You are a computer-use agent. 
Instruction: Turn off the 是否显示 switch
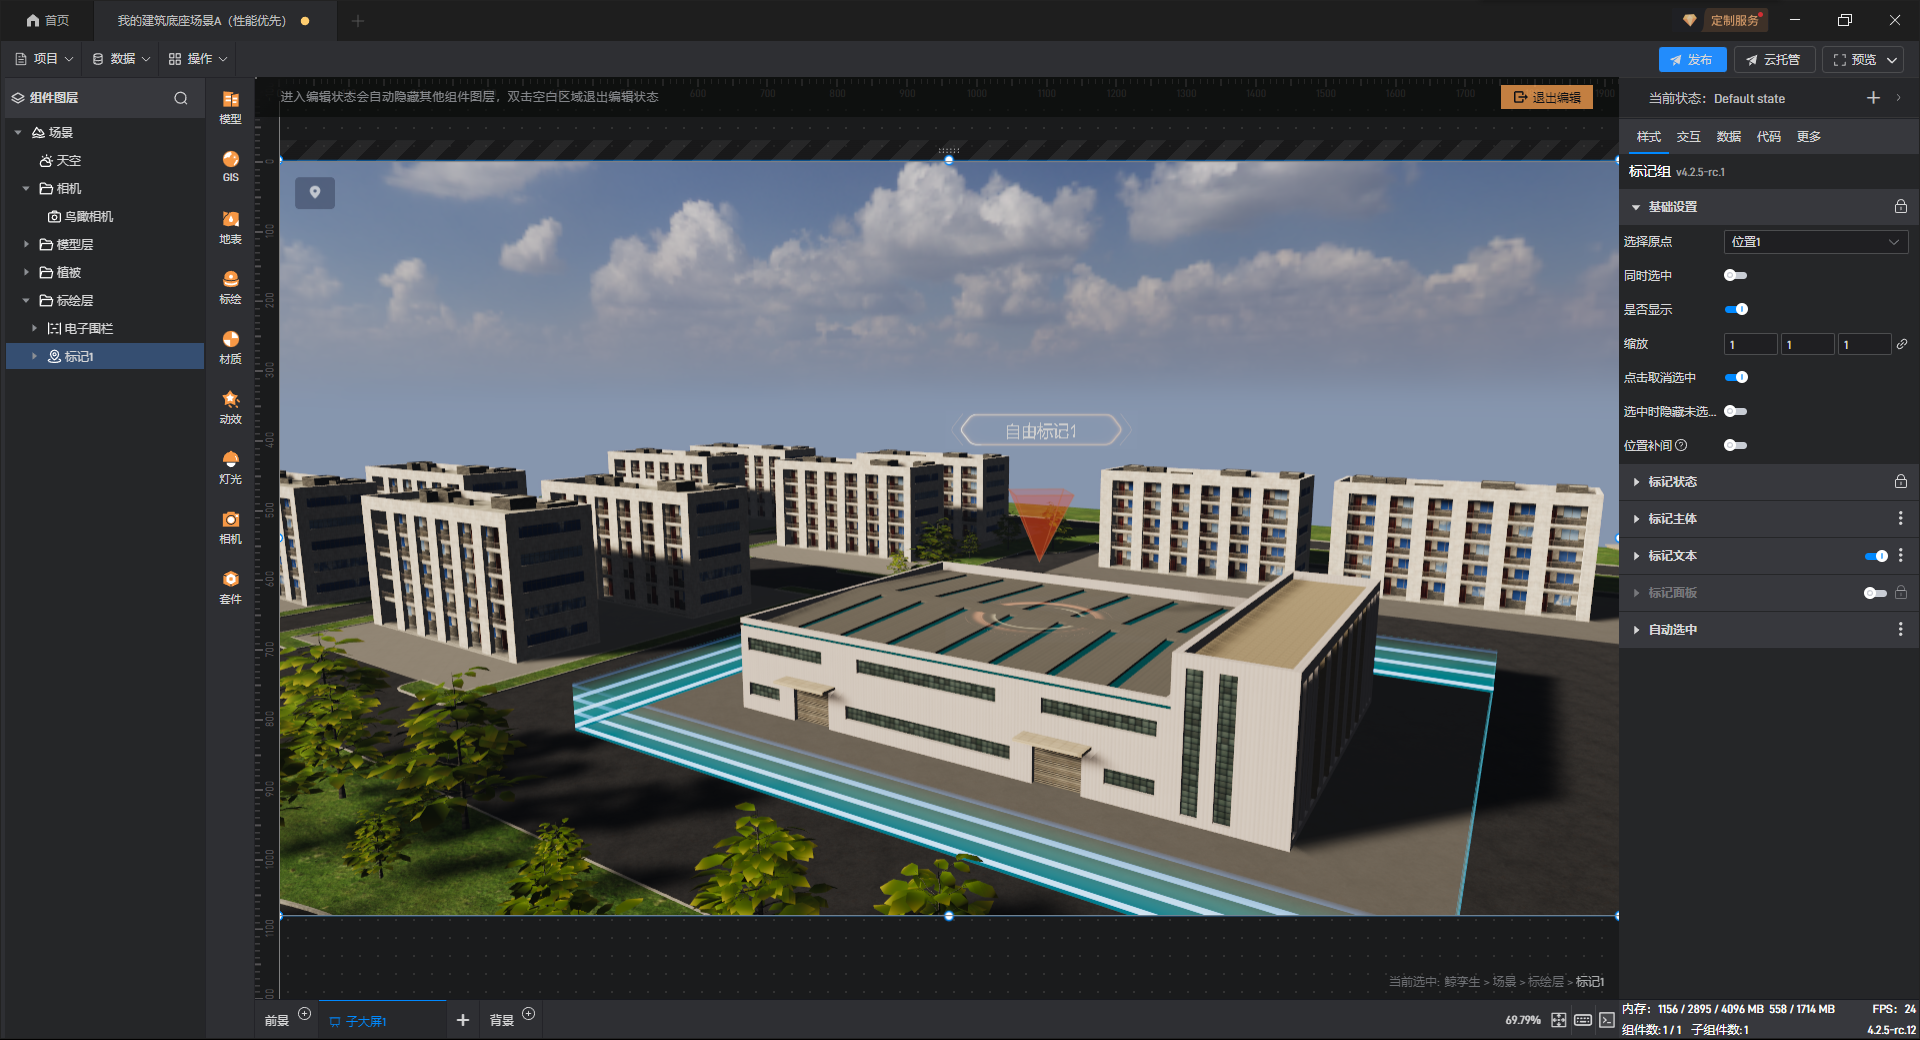click(x=1737, y=309)
